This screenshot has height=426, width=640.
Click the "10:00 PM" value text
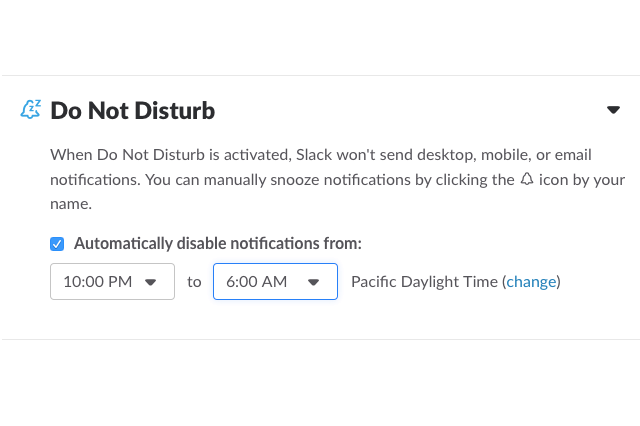tap(98, 282)
